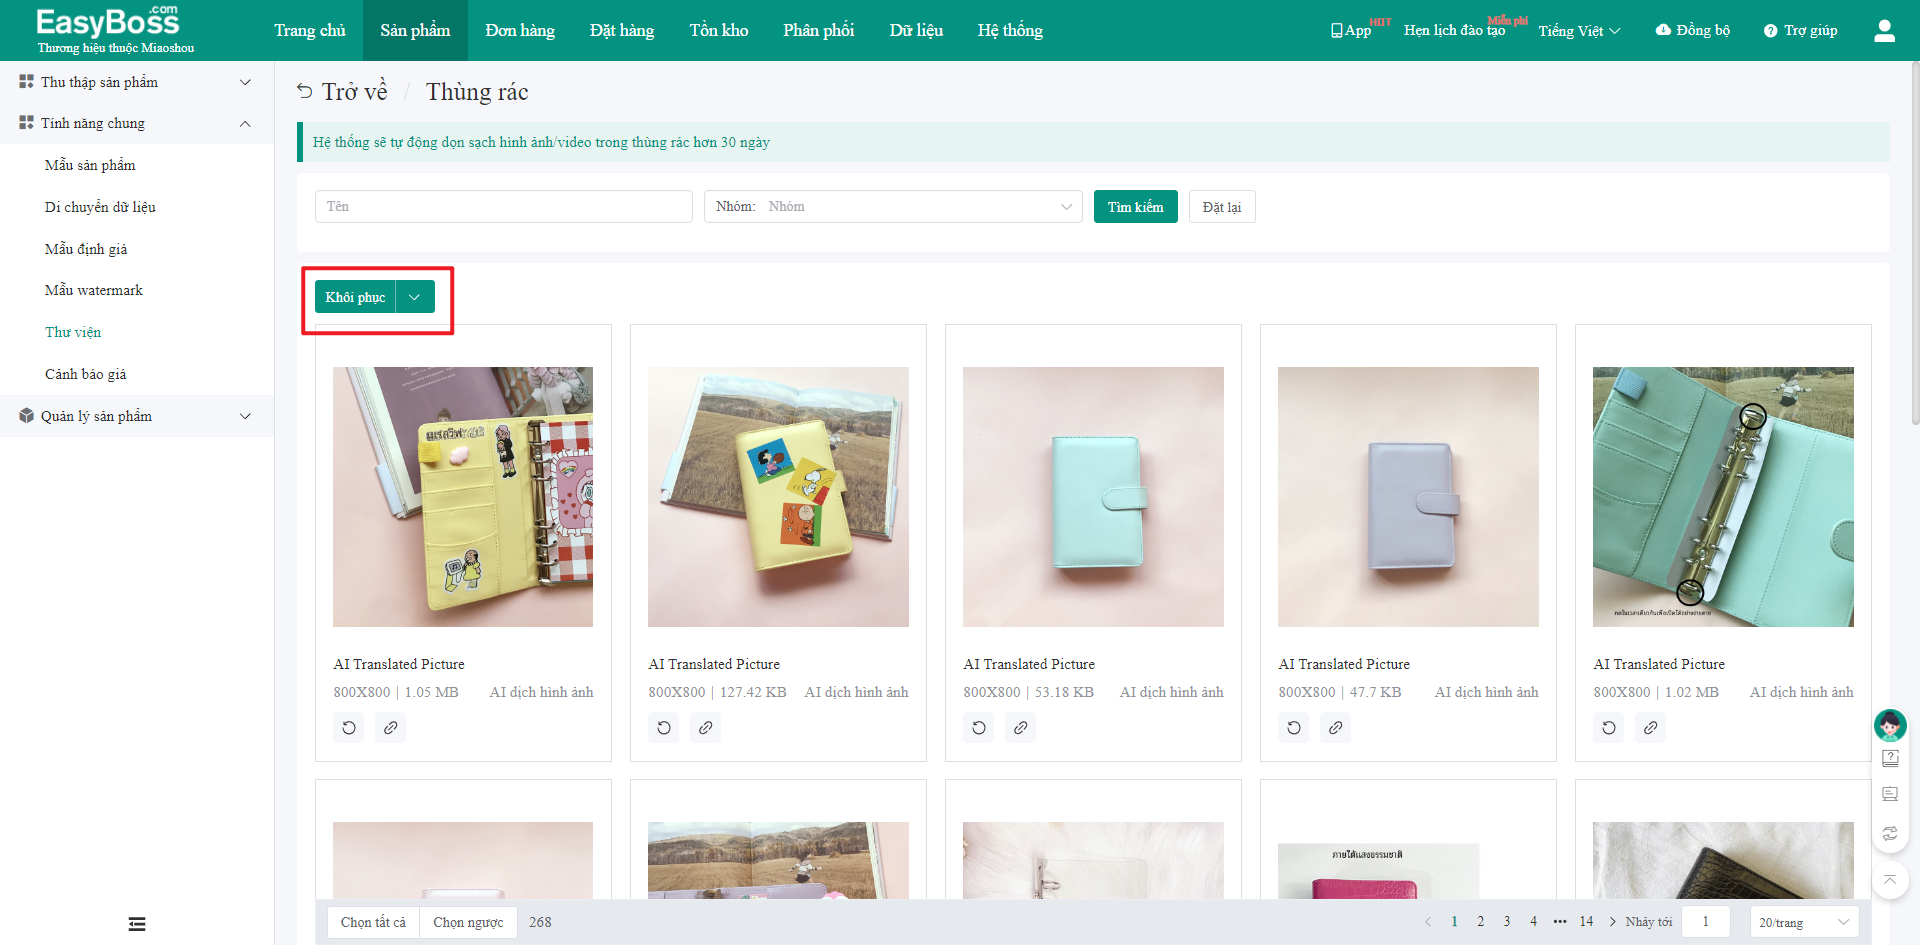The height and width of the screenshot is (945, 1920).
Task: Click the back-to-top floating icon
Action: (1890, 880)
